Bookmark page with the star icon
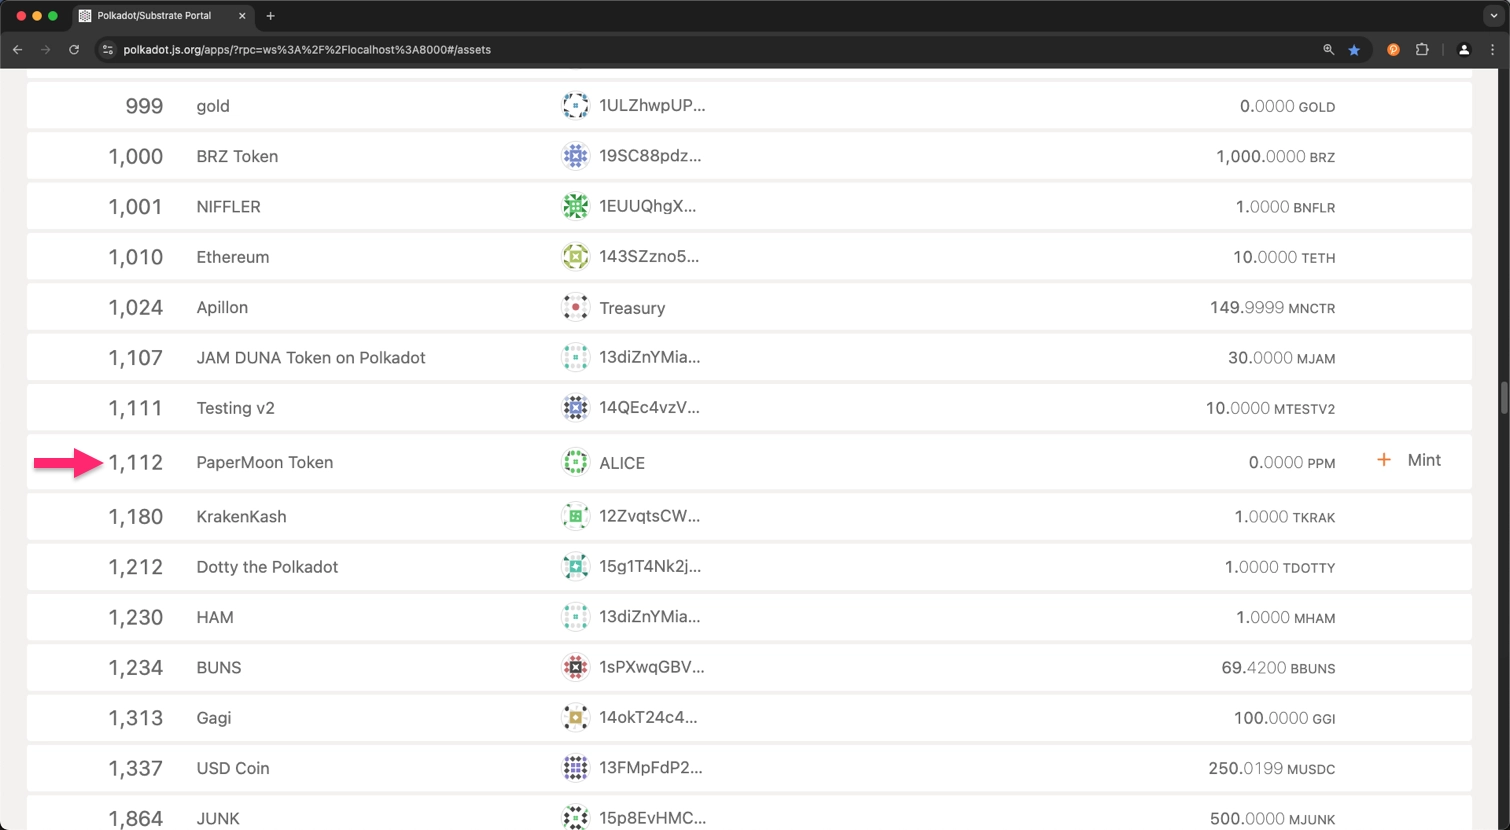 pos(1354,50)
